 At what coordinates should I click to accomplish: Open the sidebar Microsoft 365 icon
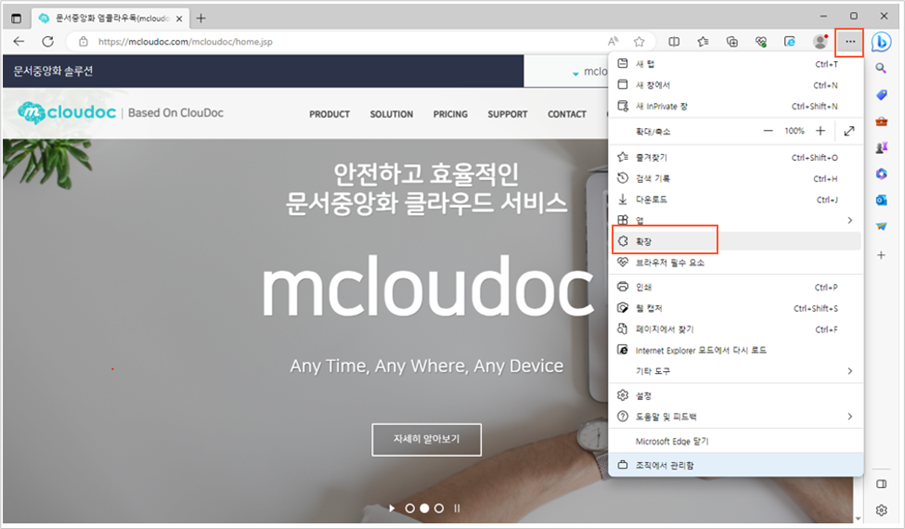click(881, 174)
